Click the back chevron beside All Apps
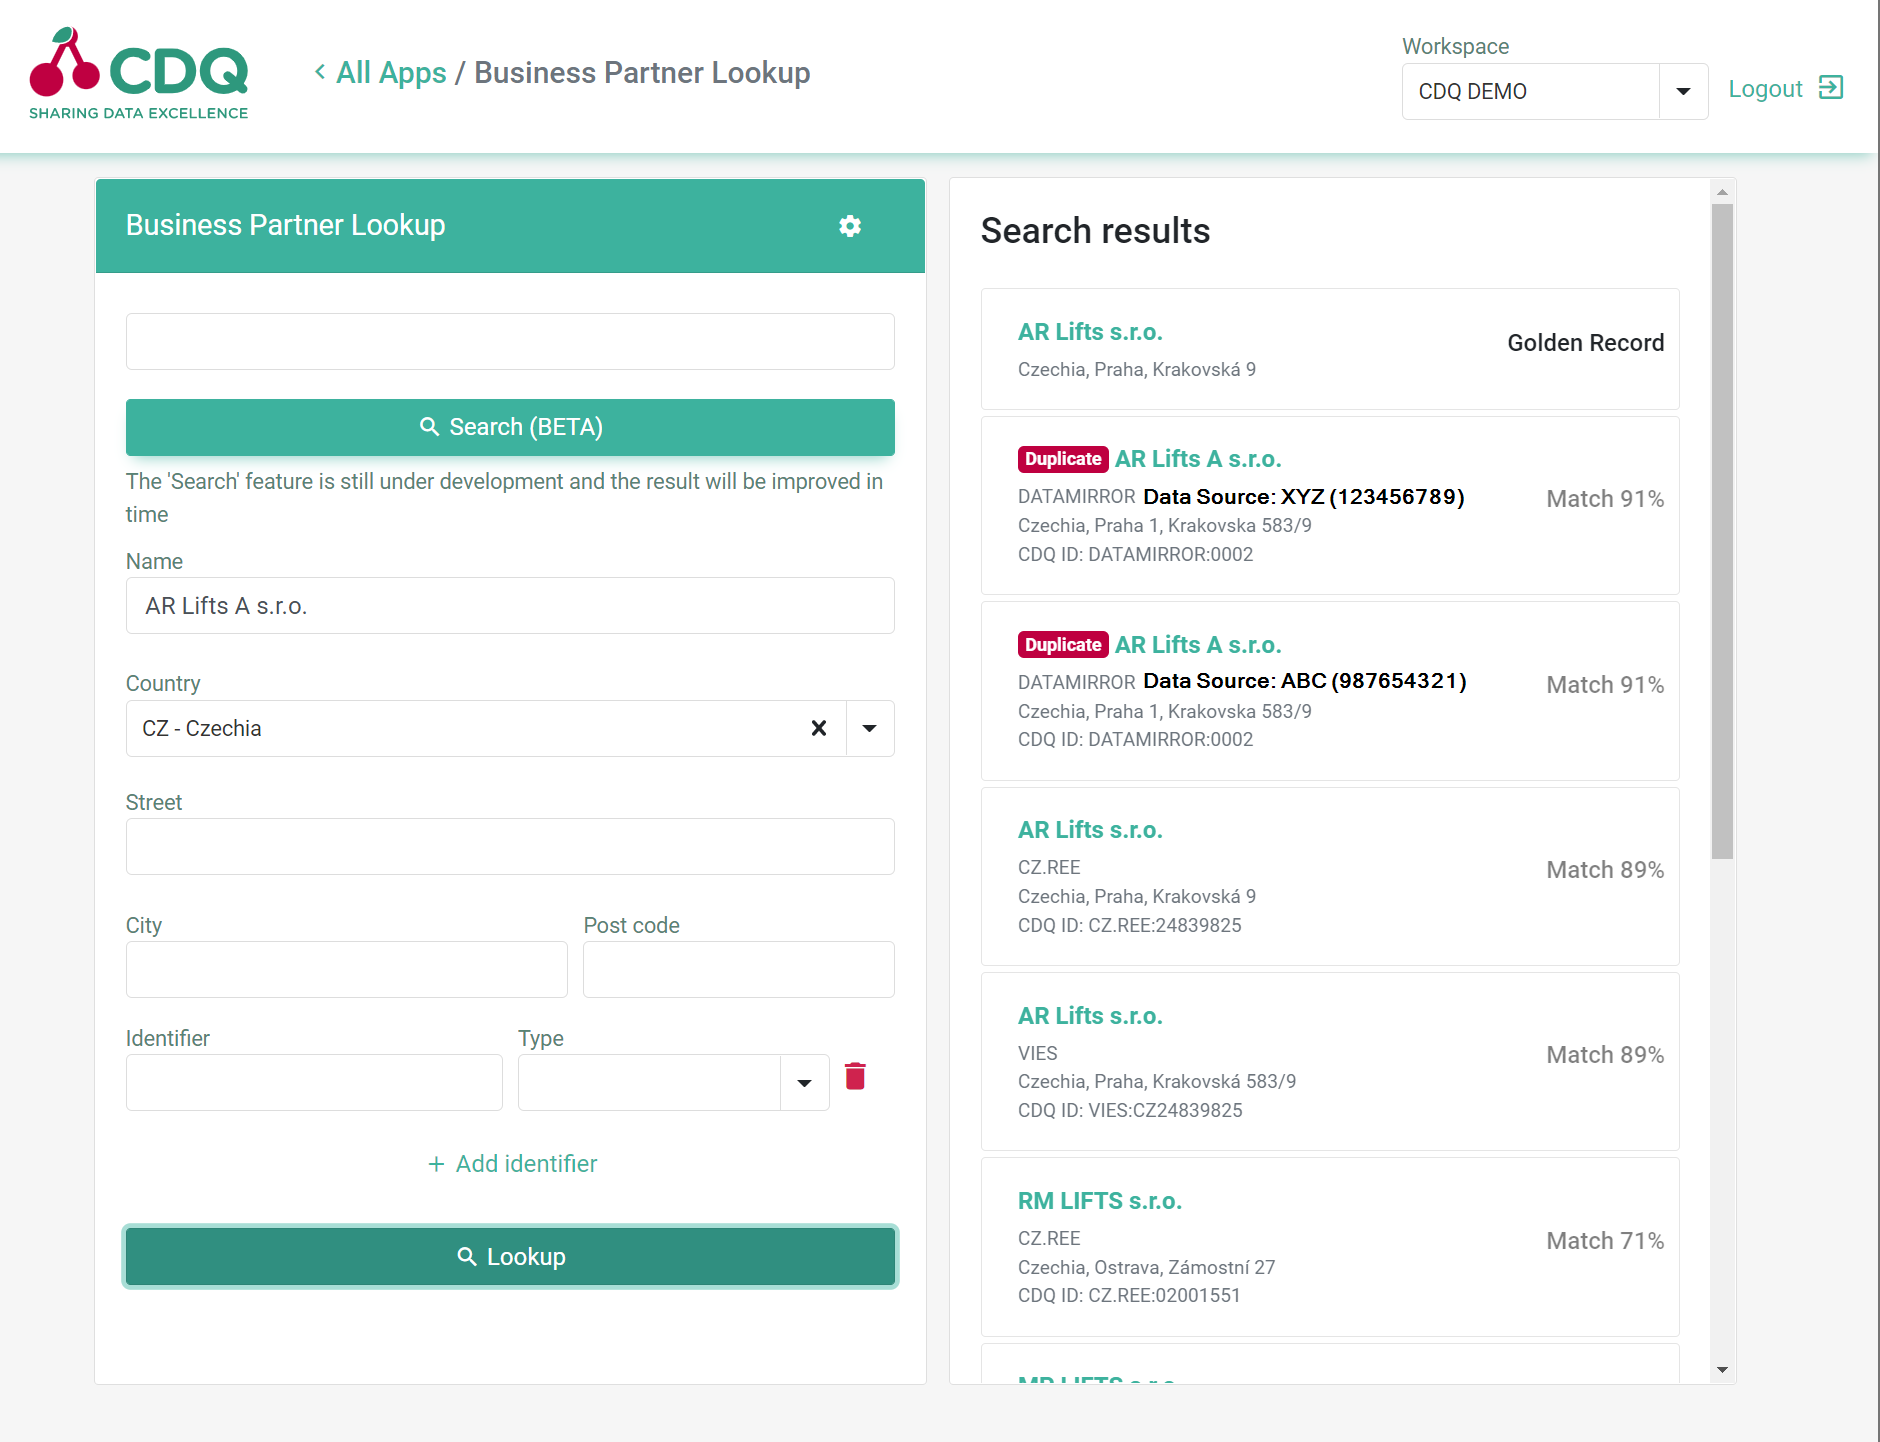 click(320, 72)
